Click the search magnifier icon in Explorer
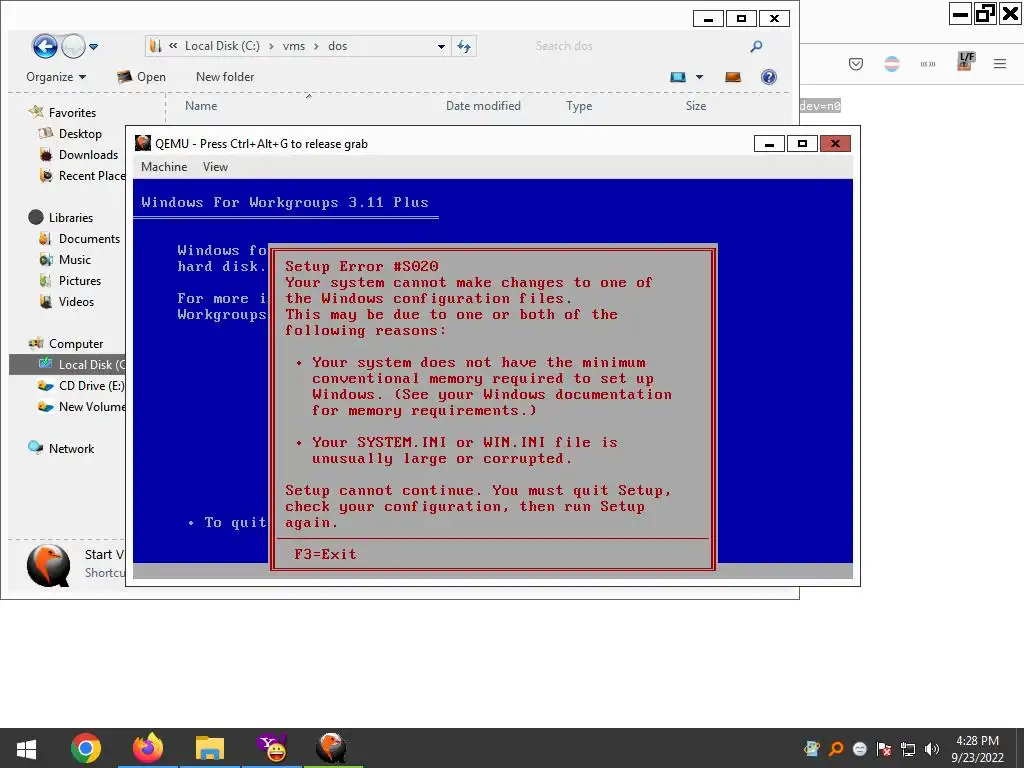This screenshot has height=768, width=1024. click(756, 46)
